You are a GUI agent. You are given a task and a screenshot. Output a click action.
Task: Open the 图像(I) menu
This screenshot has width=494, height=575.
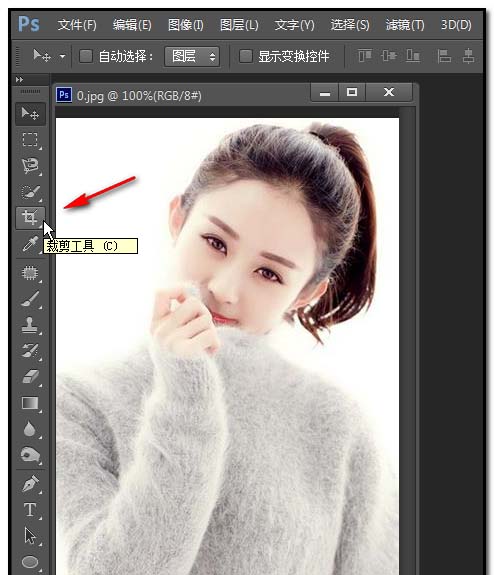(x=186, y=25)
